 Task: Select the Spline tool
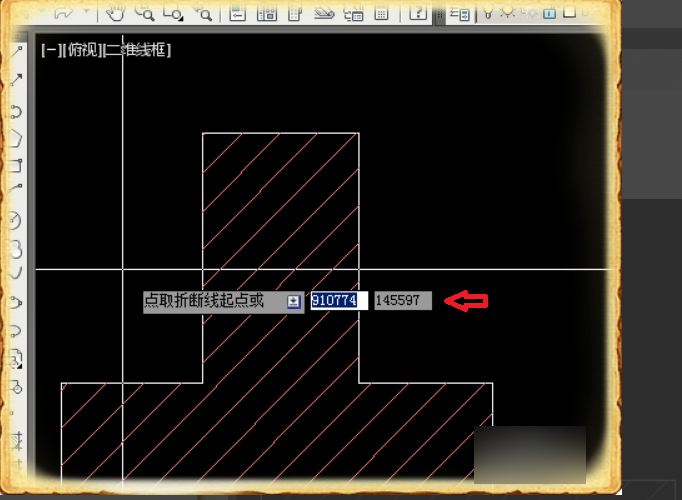(16, 273)
